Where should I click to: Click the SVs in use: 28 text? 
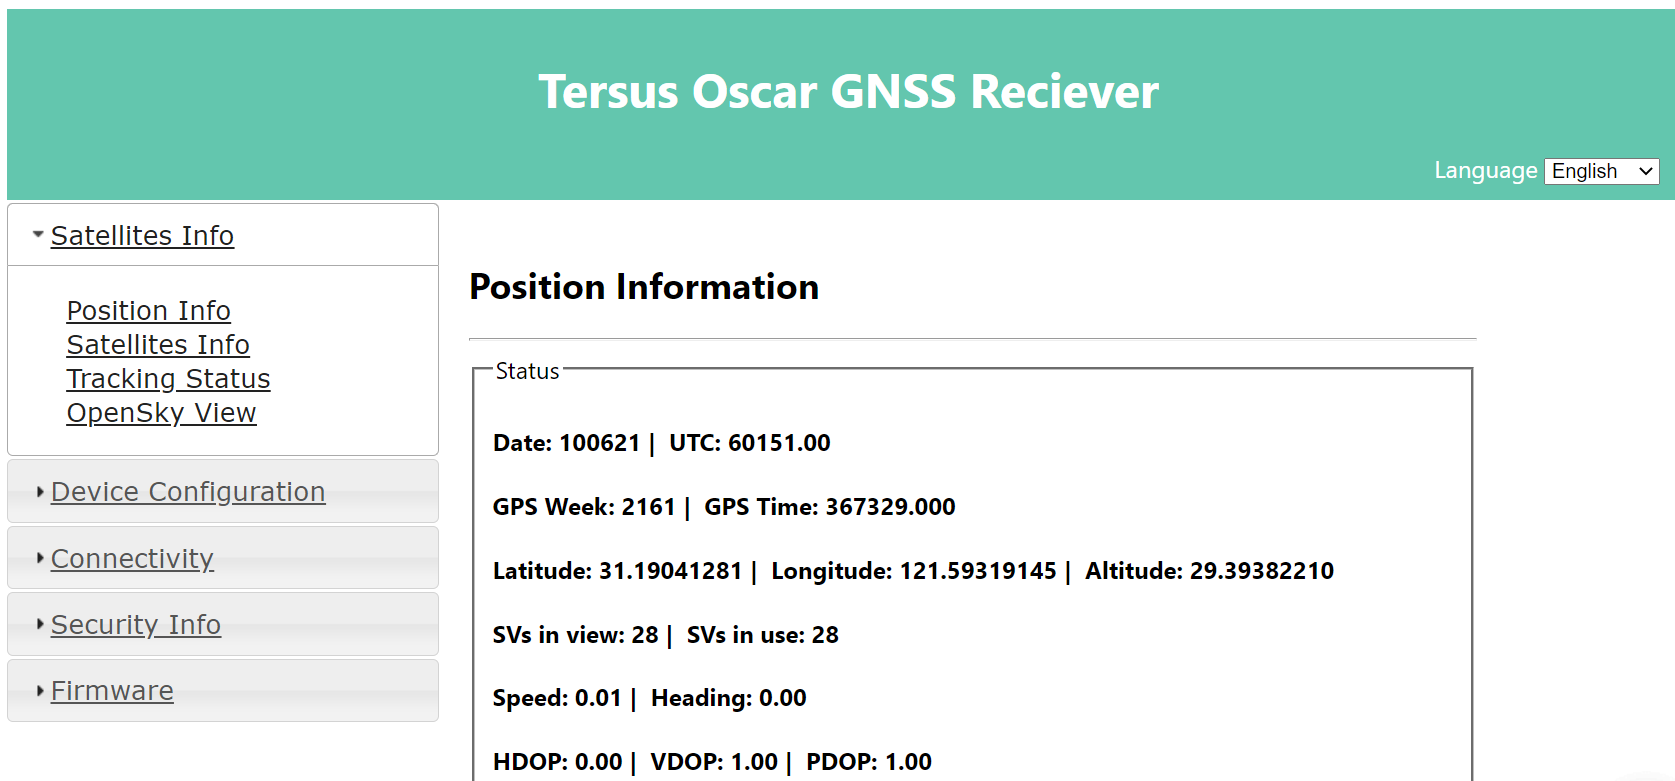point(763,635)
